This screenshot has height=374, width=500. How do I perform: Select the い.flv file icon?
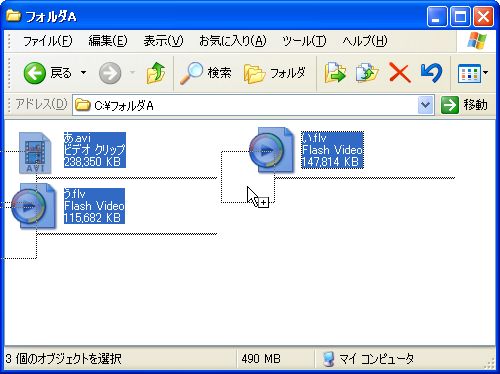[272, 150]
